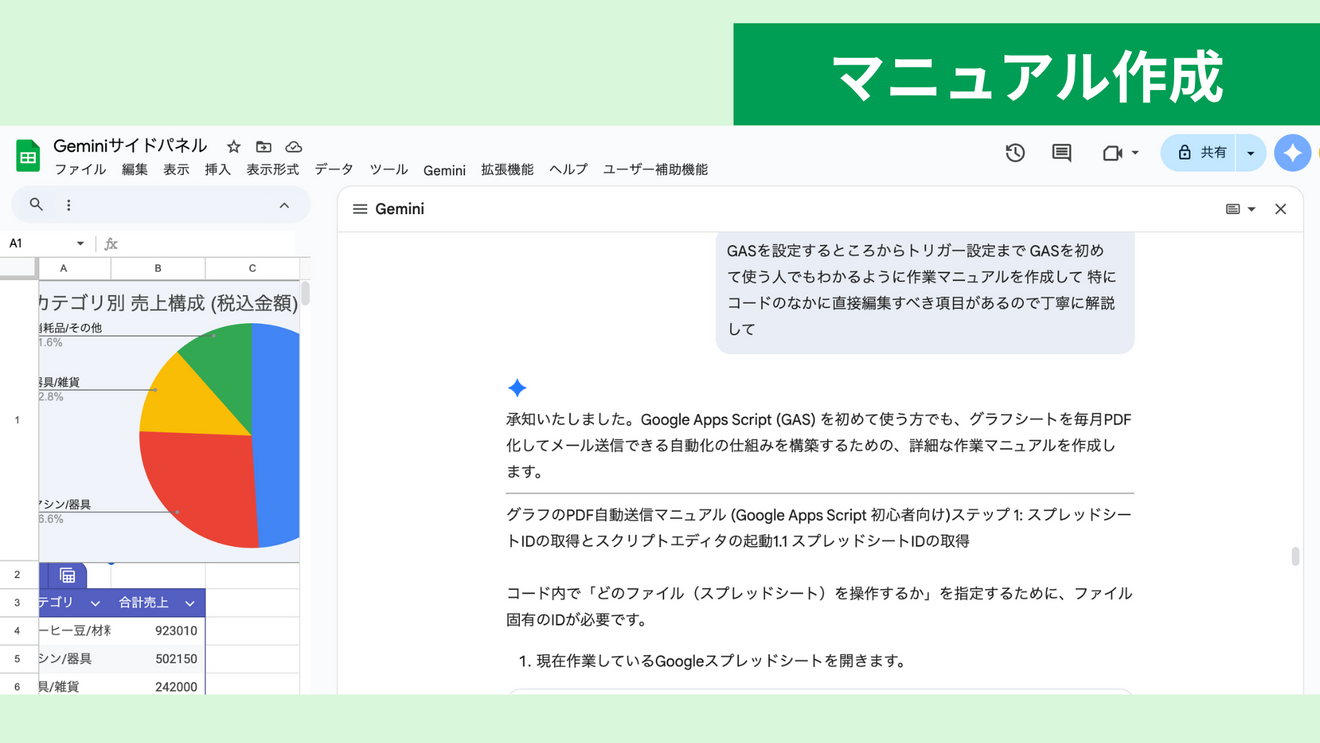Click step 1 現在作業しているGoogleスプレッドシートを開きます
1320x743 pixels.
coord(721,661)
